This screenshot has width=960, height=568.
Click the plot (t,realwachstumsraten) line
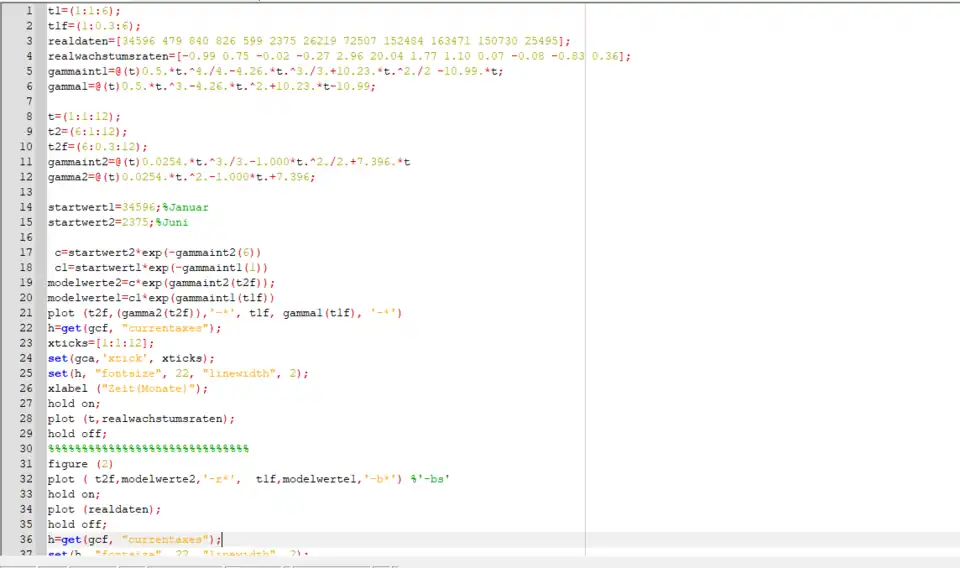(141, 418)
